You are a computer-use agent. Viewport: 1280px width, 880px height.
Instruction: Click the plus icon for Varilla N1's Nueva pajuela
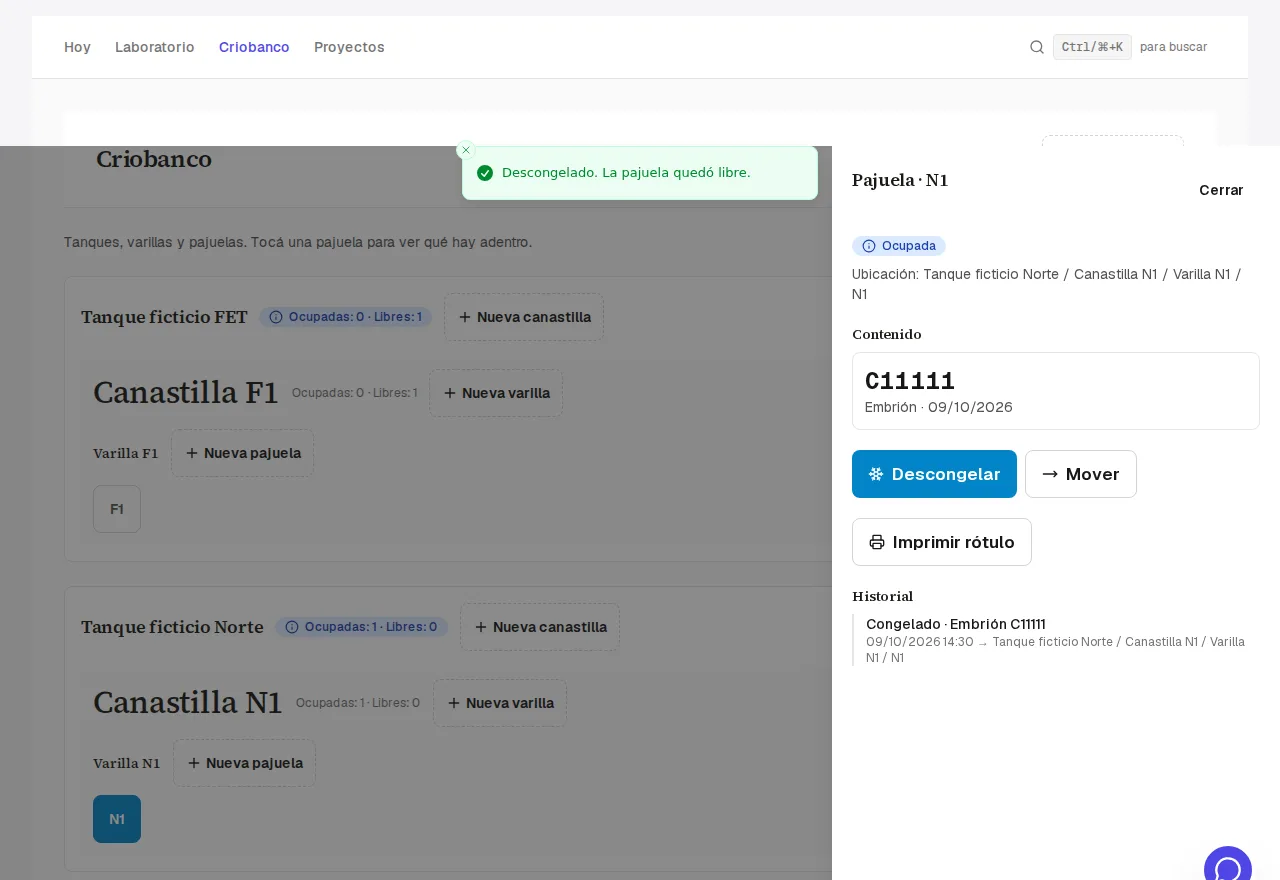[194, 763]
